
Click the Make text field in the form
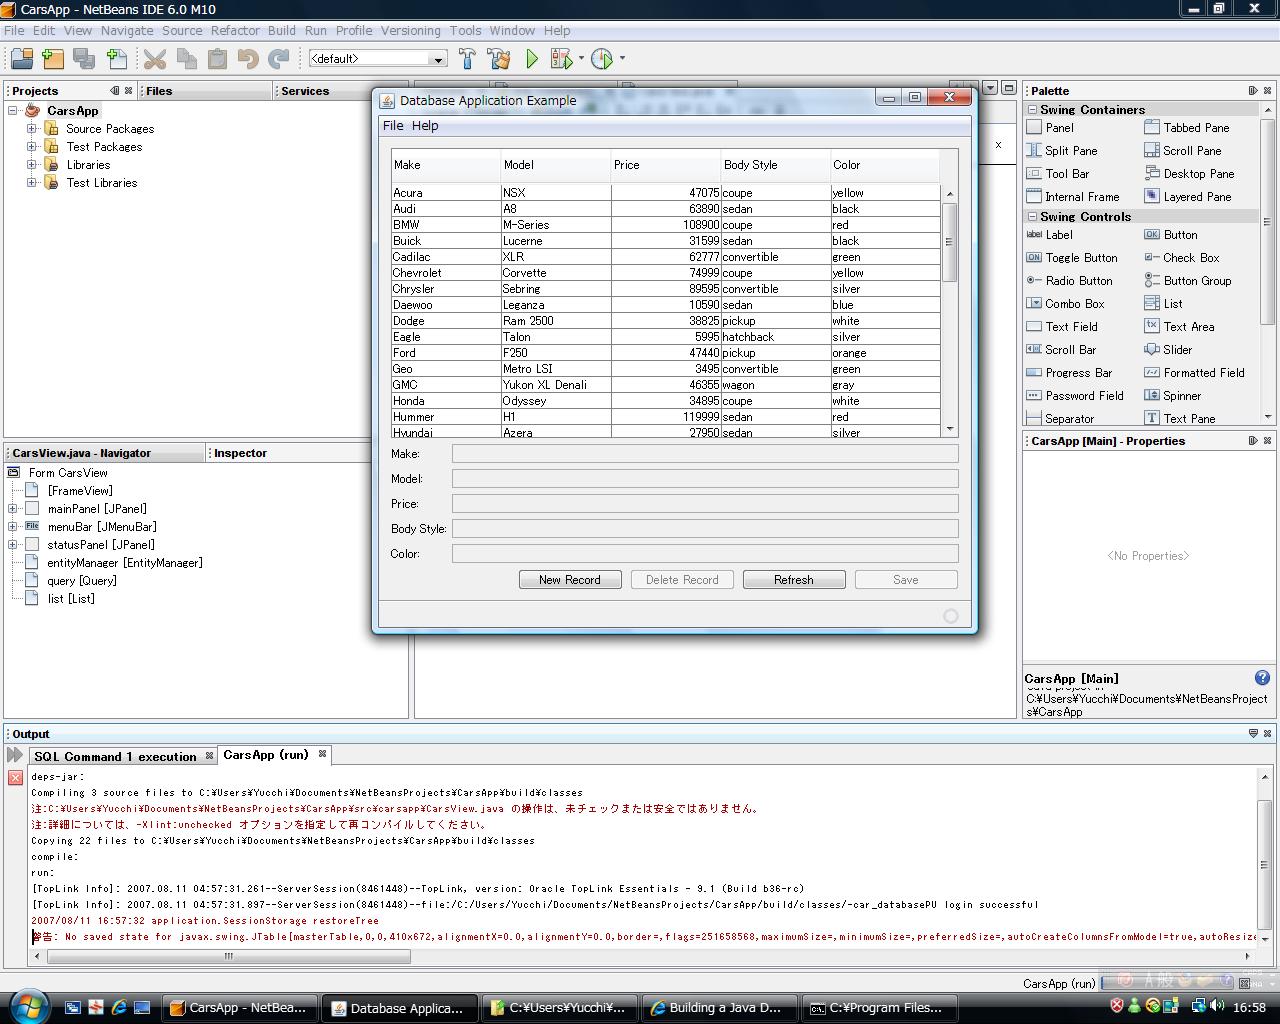[x=704, y=454]
